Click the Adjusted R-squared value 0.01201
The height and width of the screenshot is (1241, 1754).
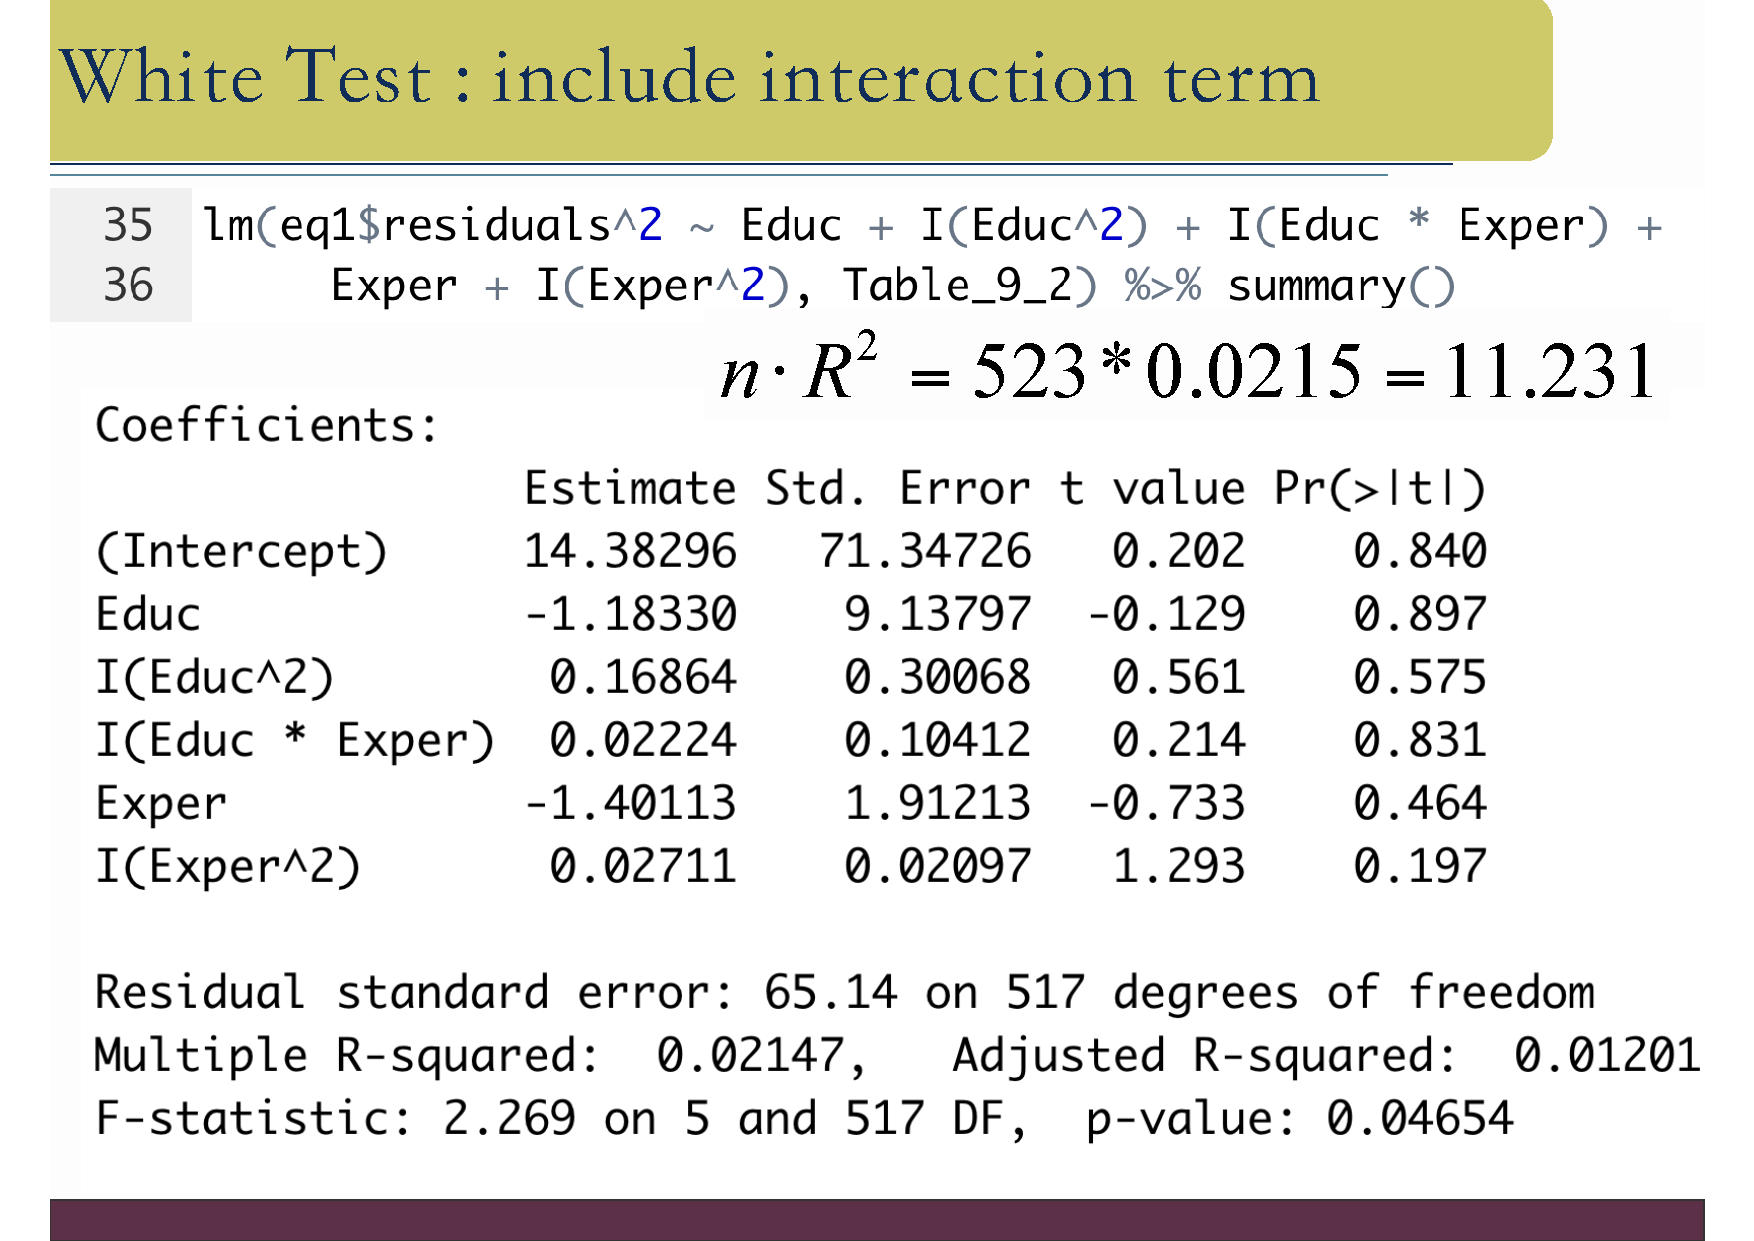[x=1606, y=1056]
